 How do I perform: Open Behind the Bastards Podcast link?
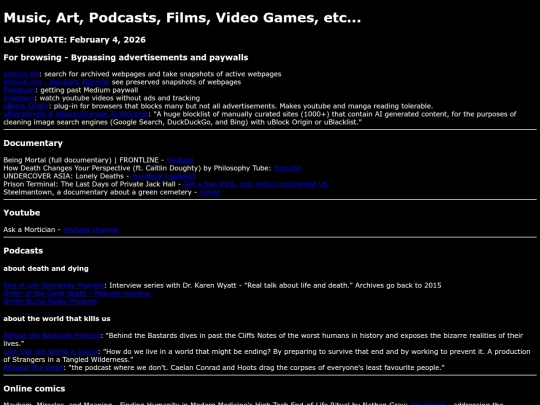point(52,335)
